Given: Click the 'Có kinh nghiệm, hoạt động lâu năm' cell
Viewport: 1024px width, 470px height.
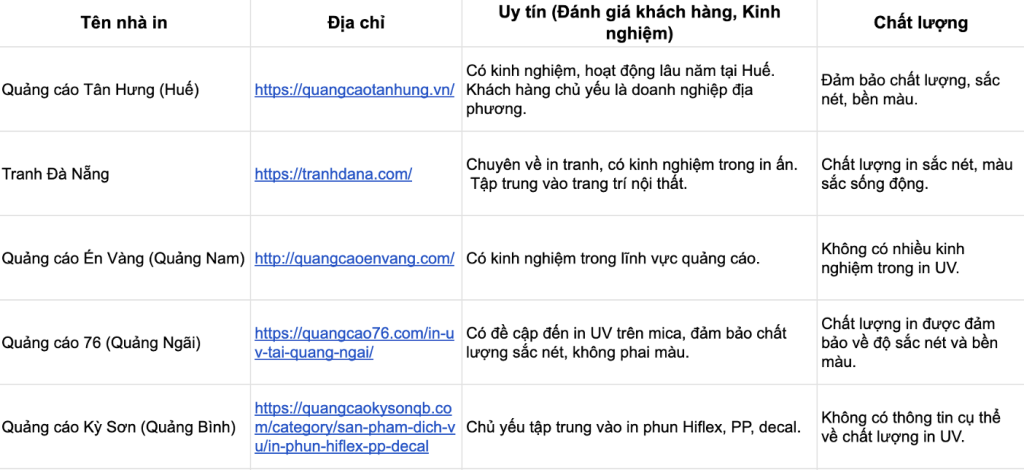Looking at the screenshot, I should pos(639,89).
